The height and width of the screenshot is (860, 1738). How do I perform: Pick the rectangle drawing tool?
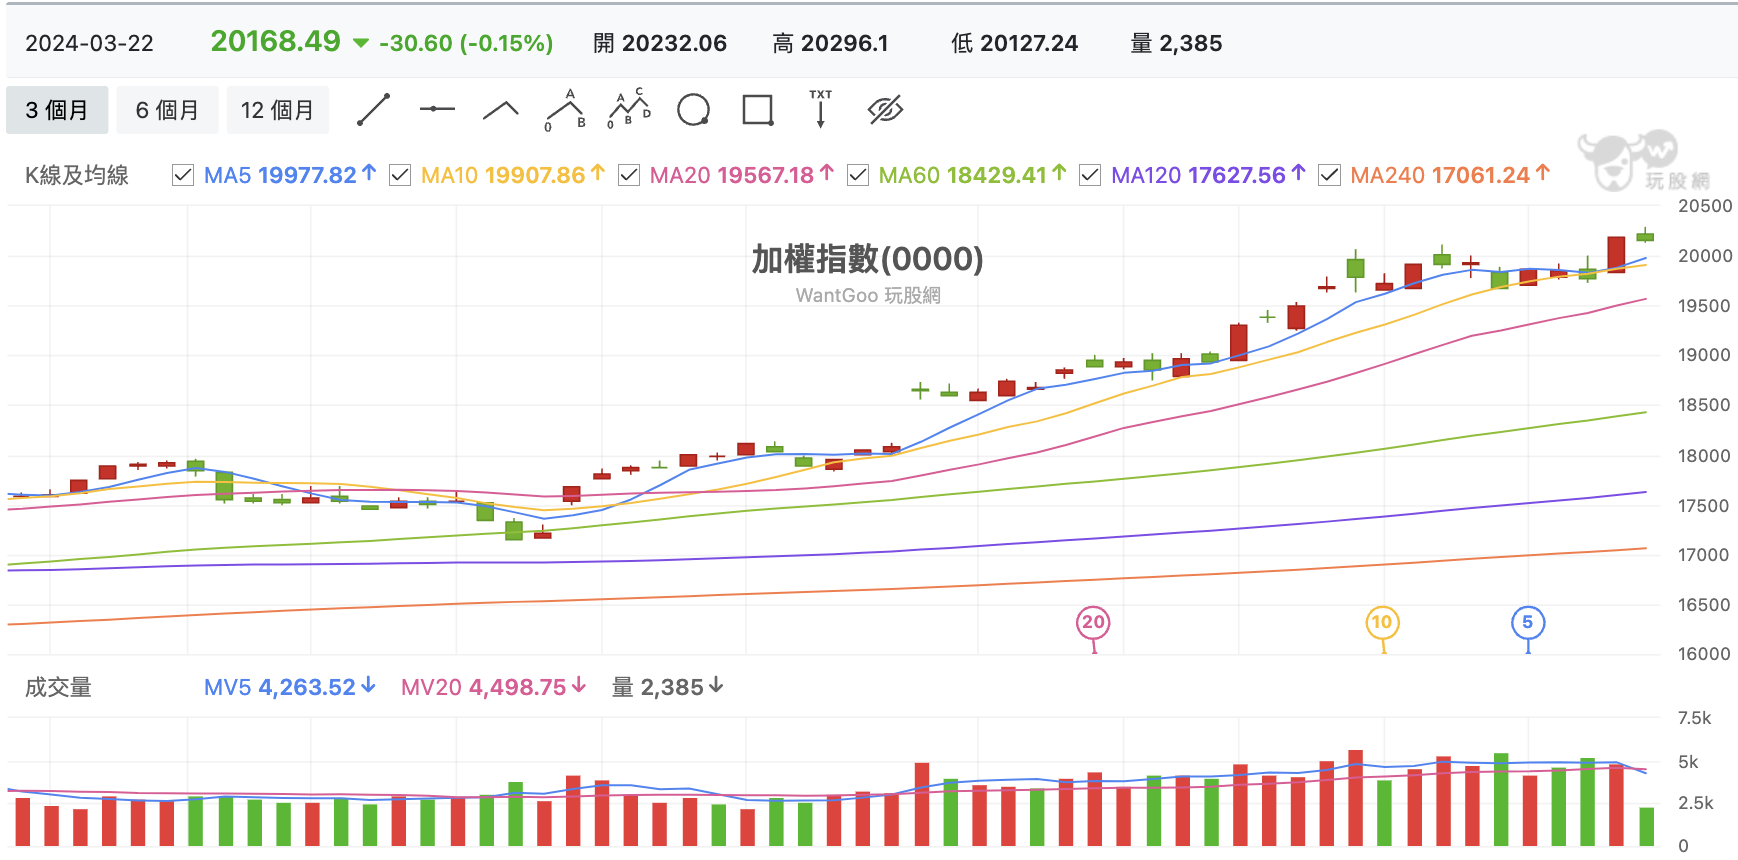point(758,110)
